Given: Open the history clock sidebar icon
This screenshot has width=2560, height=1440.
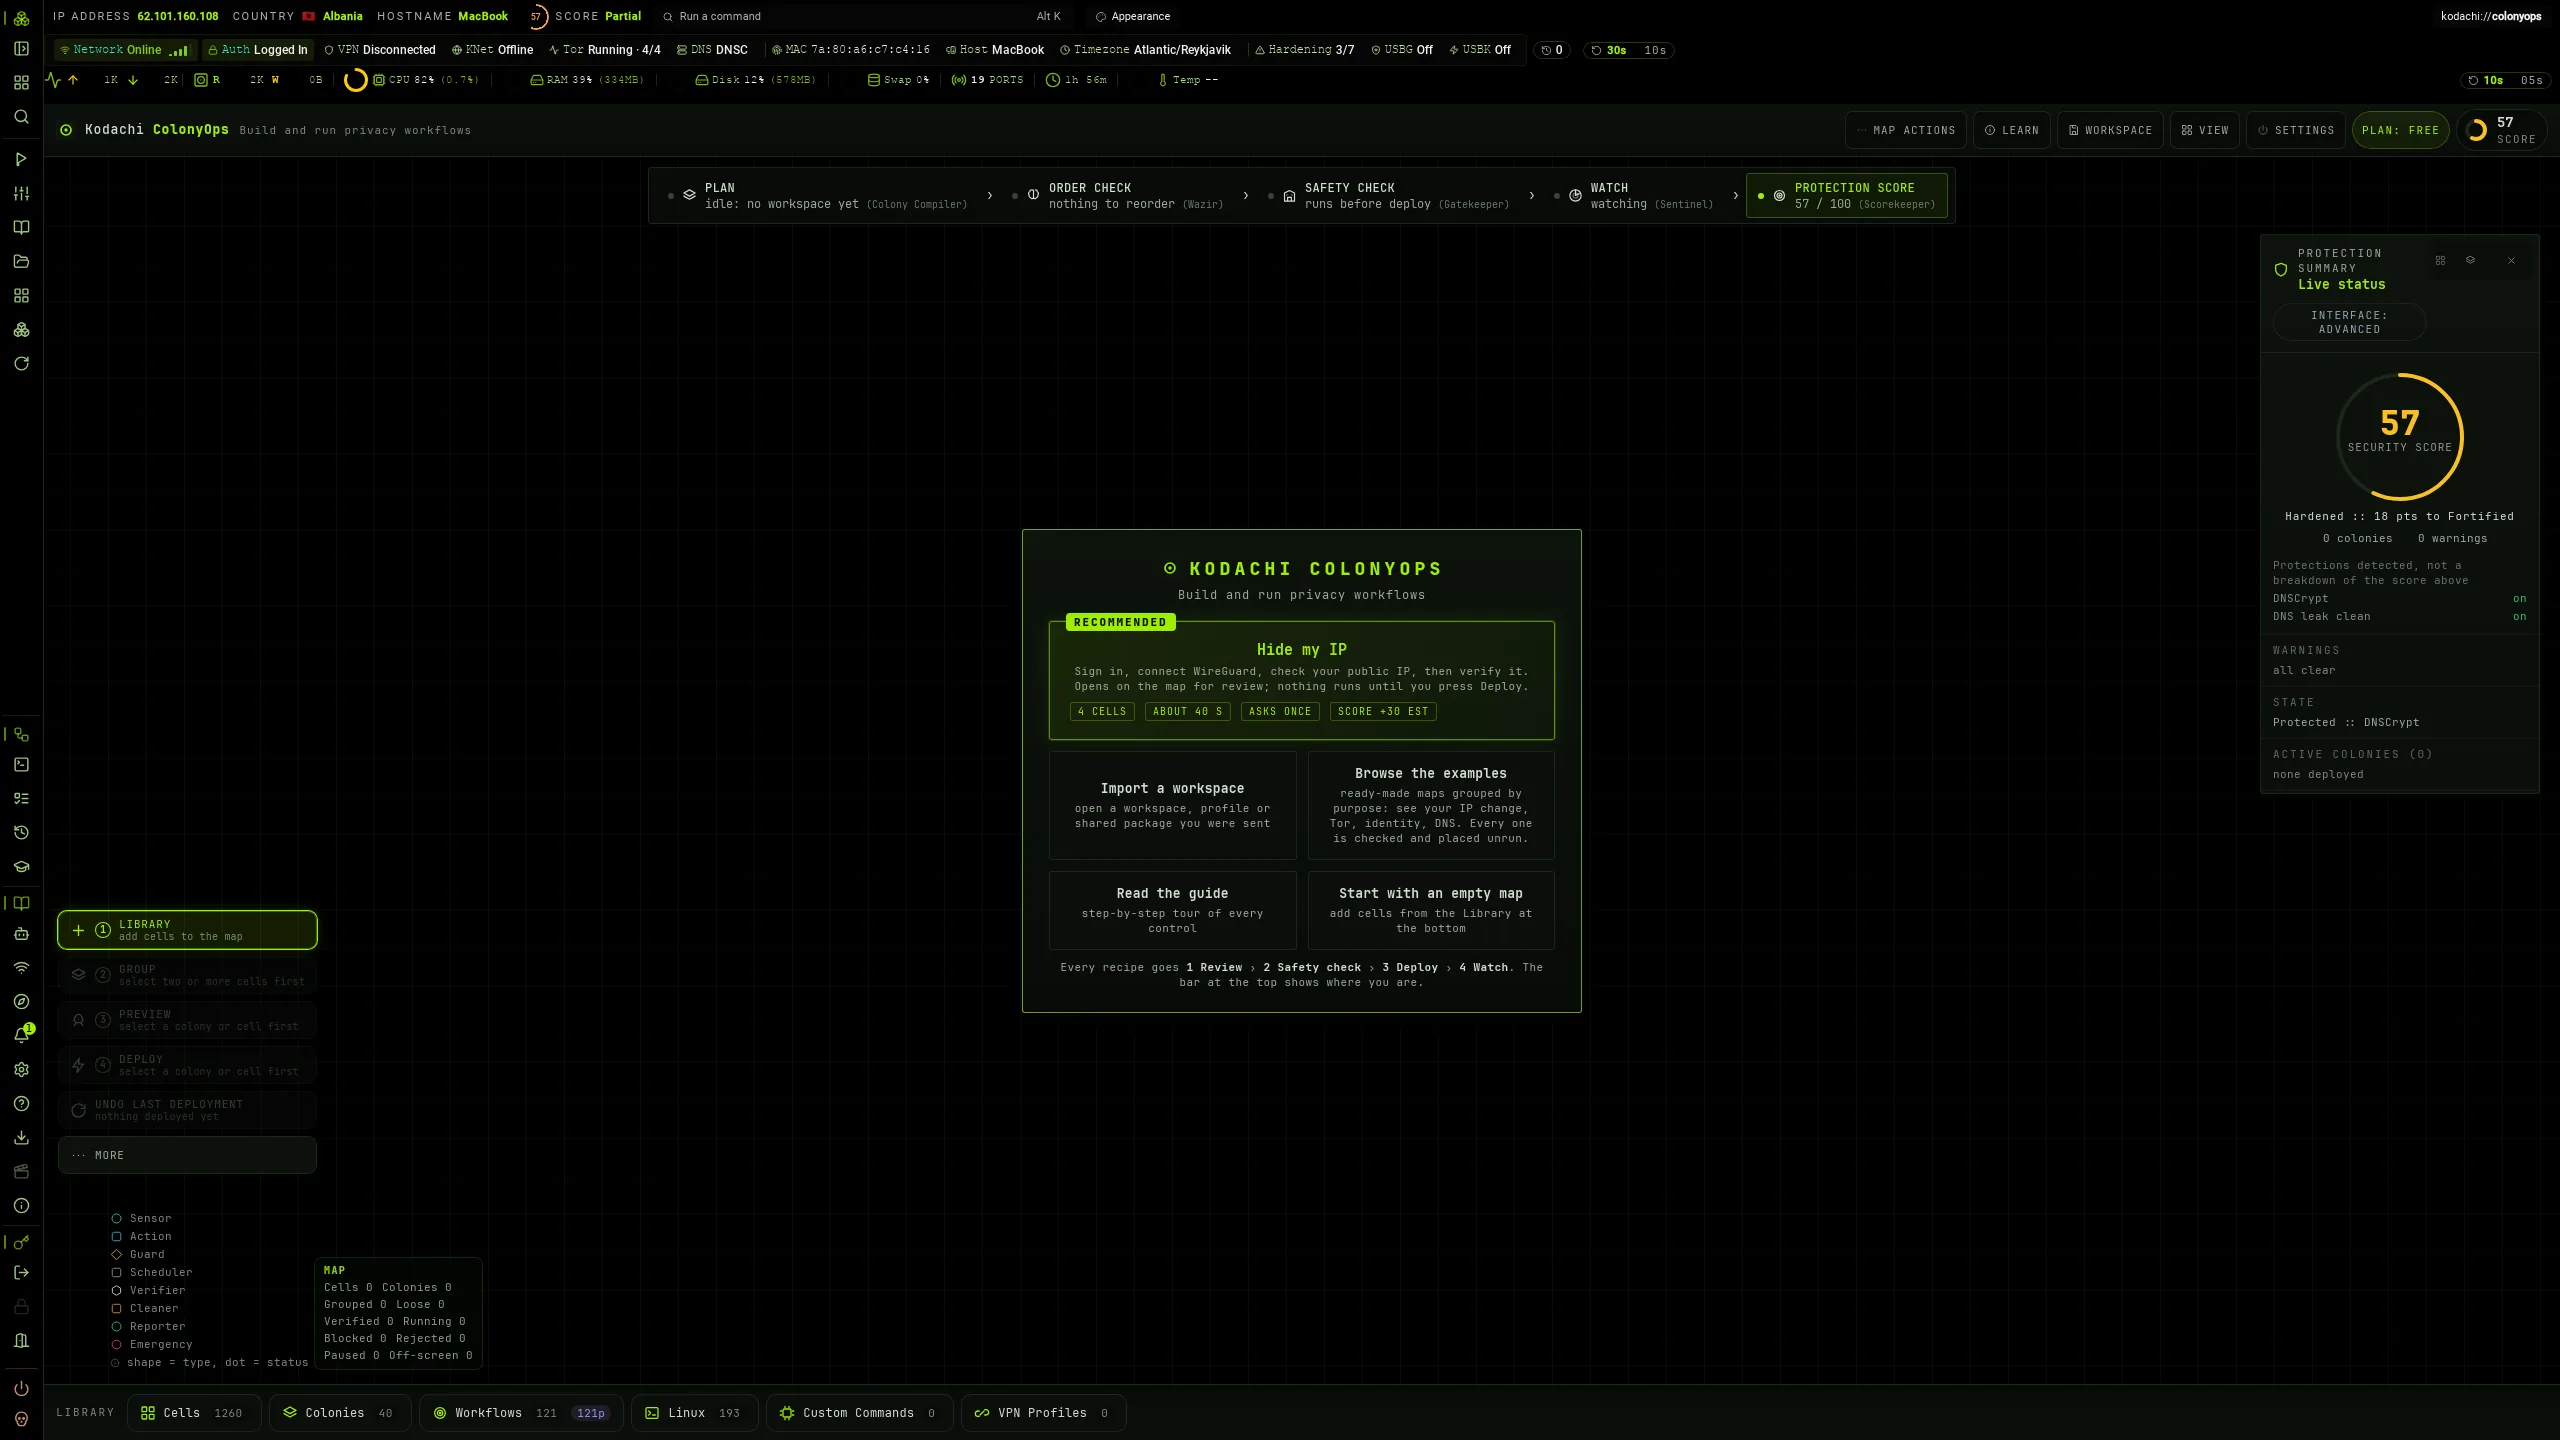Looking at the screenshot, I should pos(21,833).
